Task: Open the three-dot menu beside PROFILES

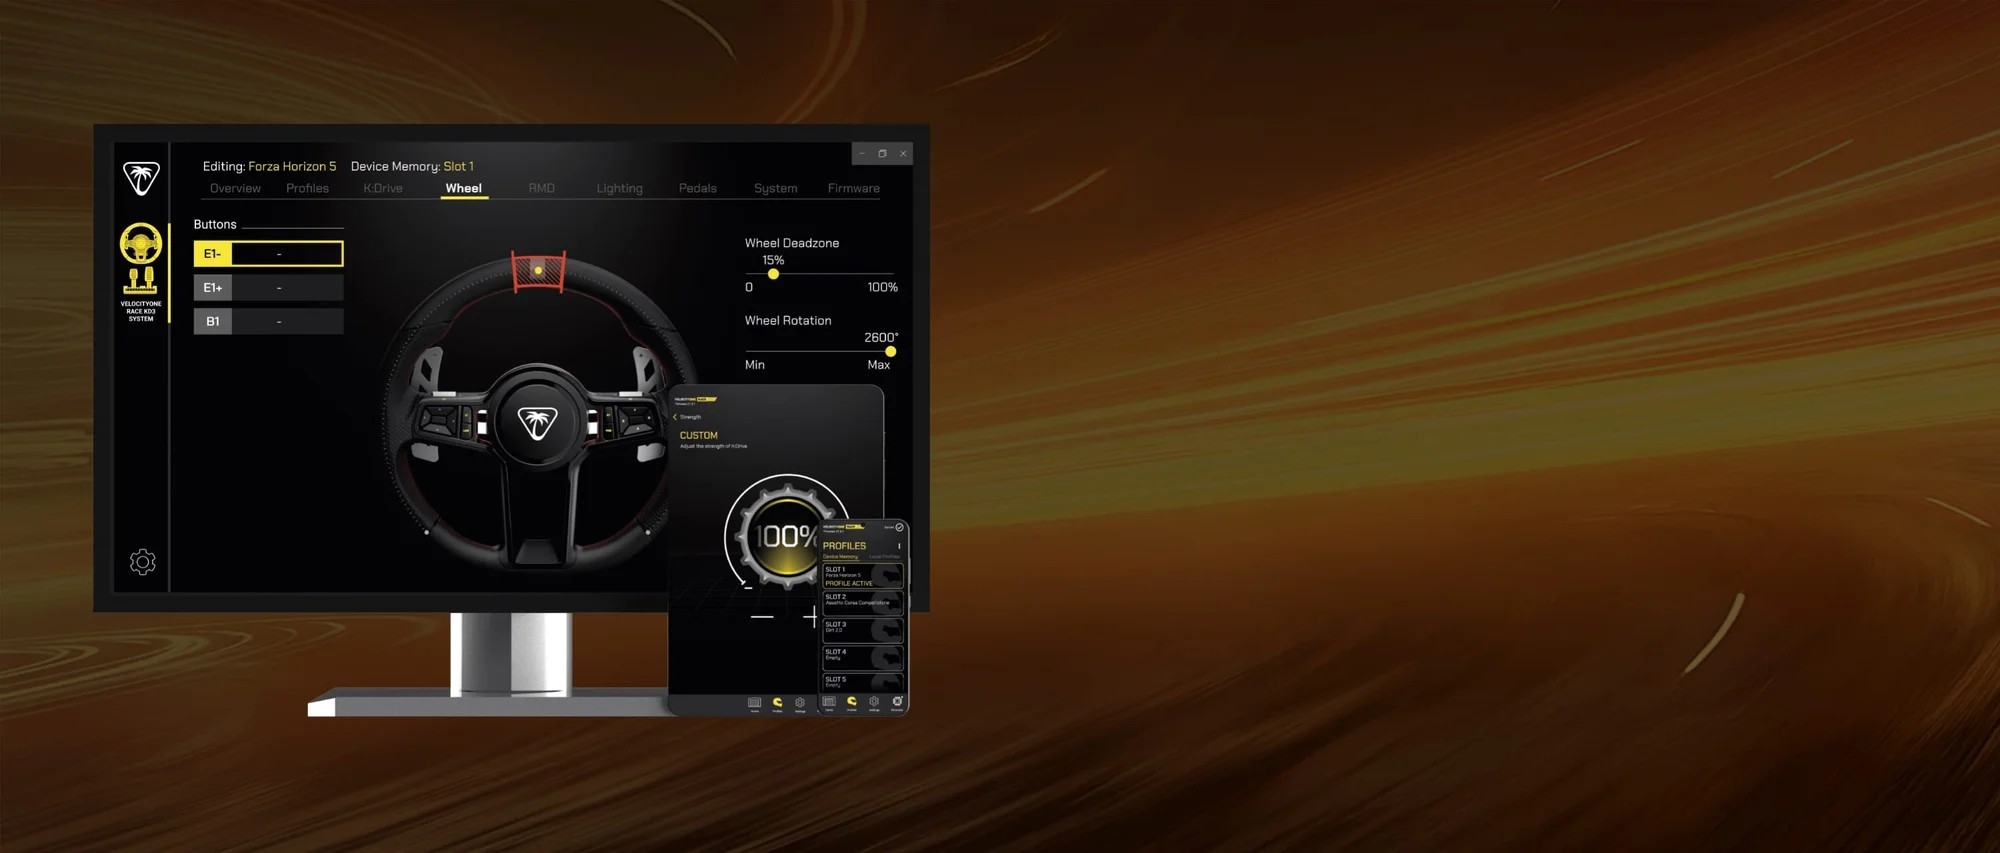Action: 899,546
